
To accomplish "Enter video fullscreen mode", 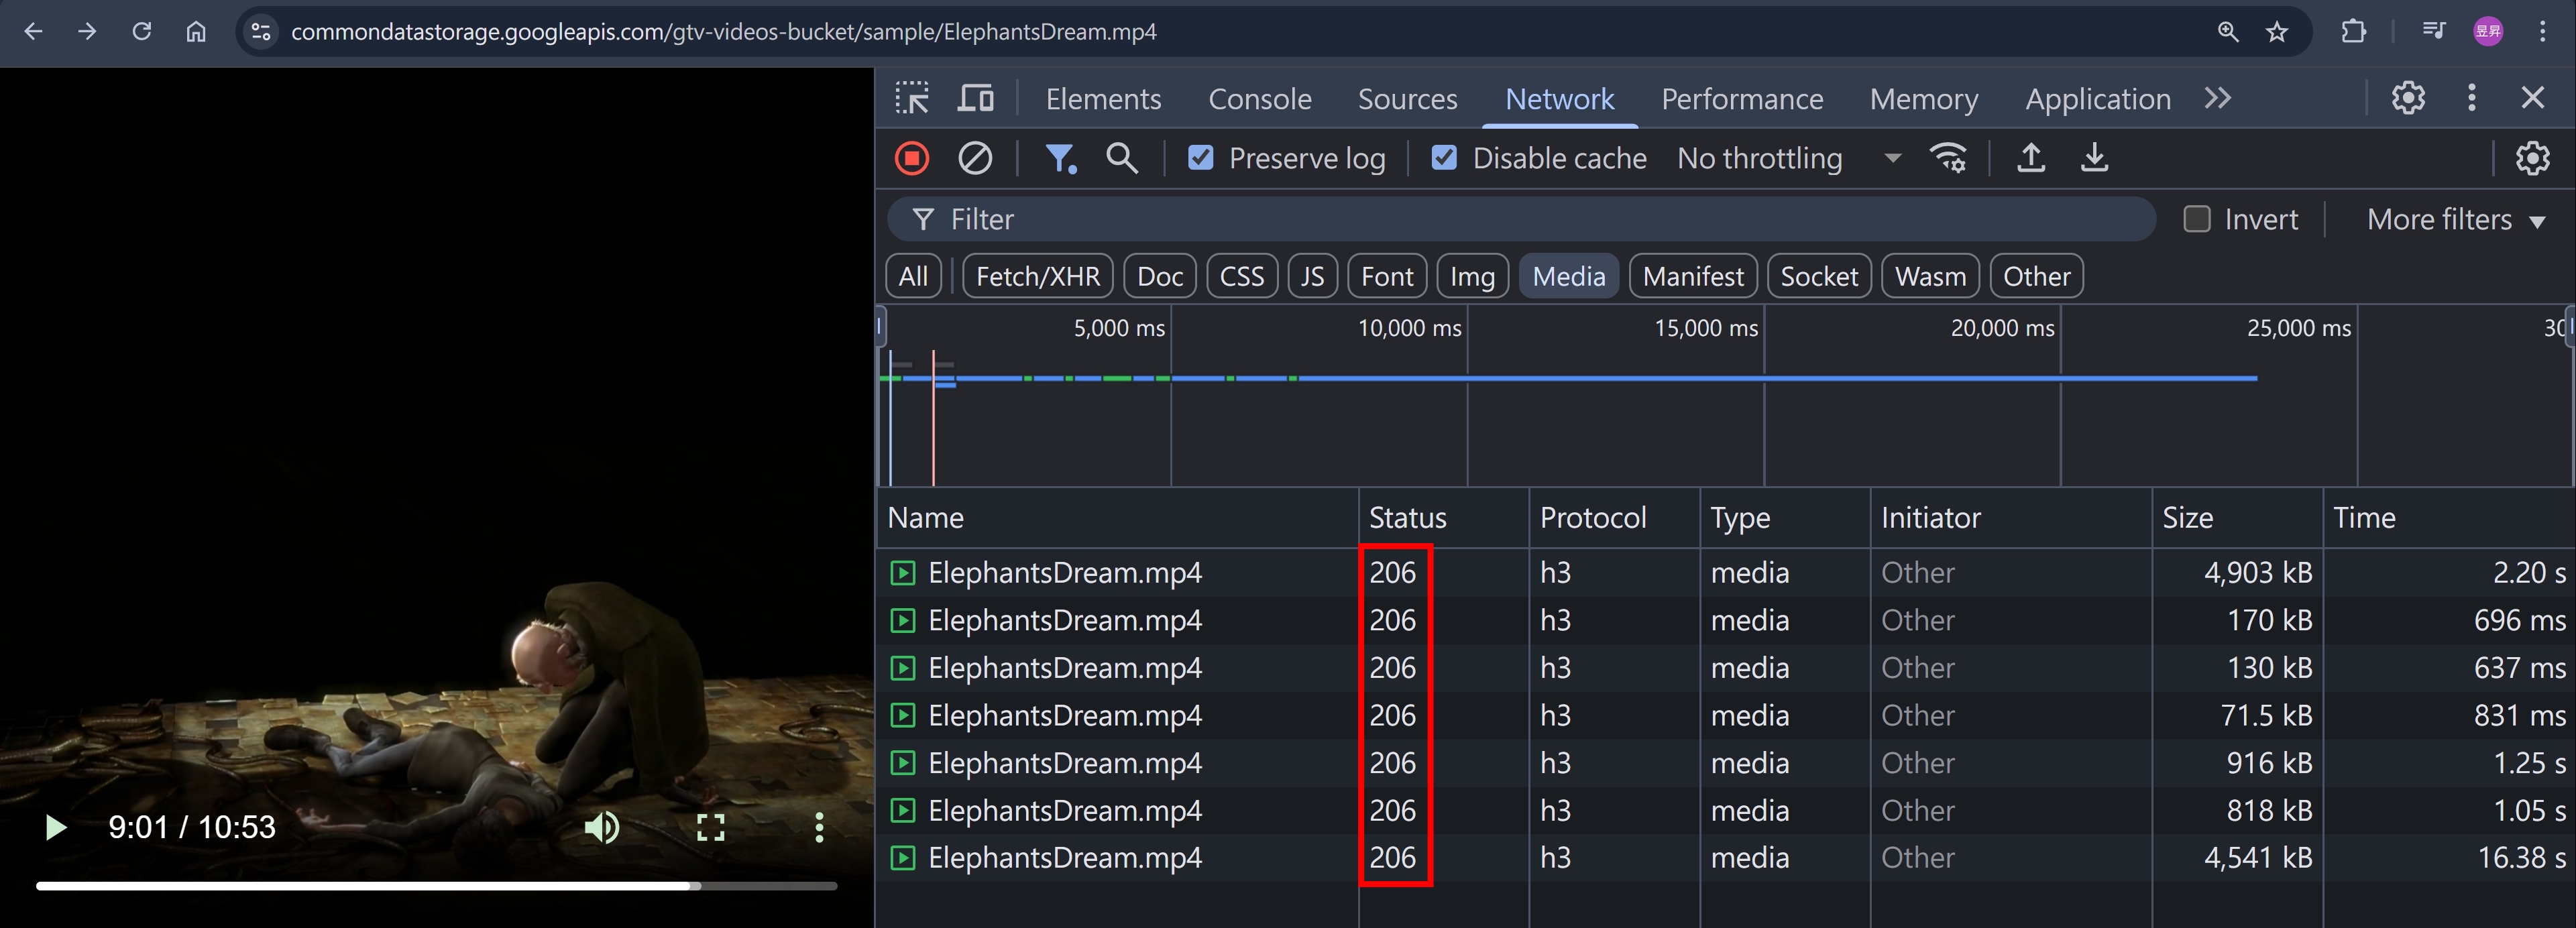I will click(711, 827).
